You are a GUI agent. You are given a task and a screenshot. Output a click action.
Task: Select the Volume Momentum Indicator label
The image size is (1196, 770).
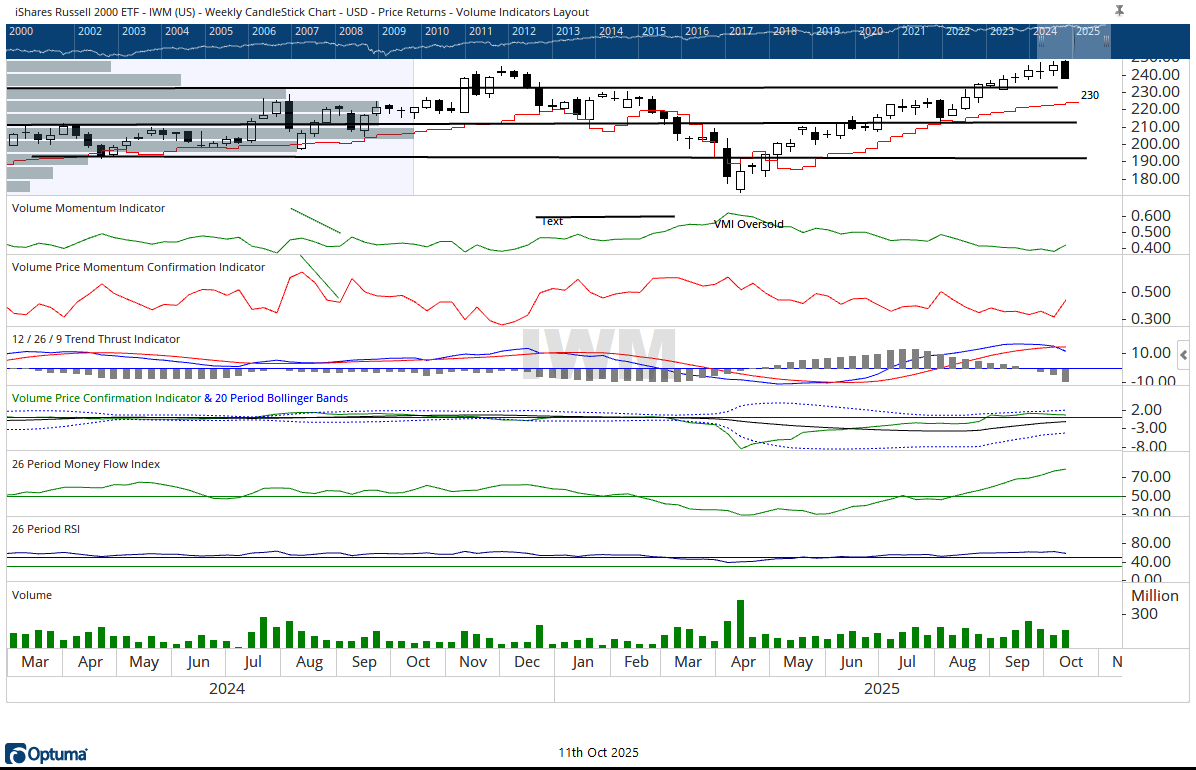click(88, 208)
